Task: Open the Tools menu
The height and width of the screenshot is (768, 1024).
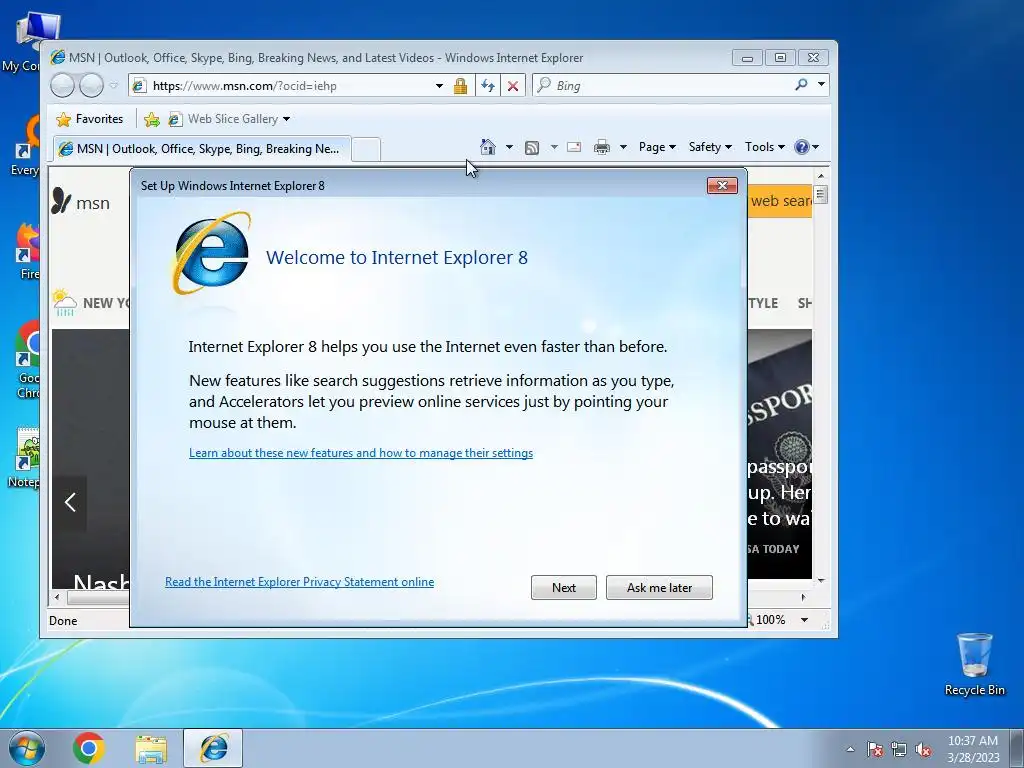Action: click(x=765, y=147)
